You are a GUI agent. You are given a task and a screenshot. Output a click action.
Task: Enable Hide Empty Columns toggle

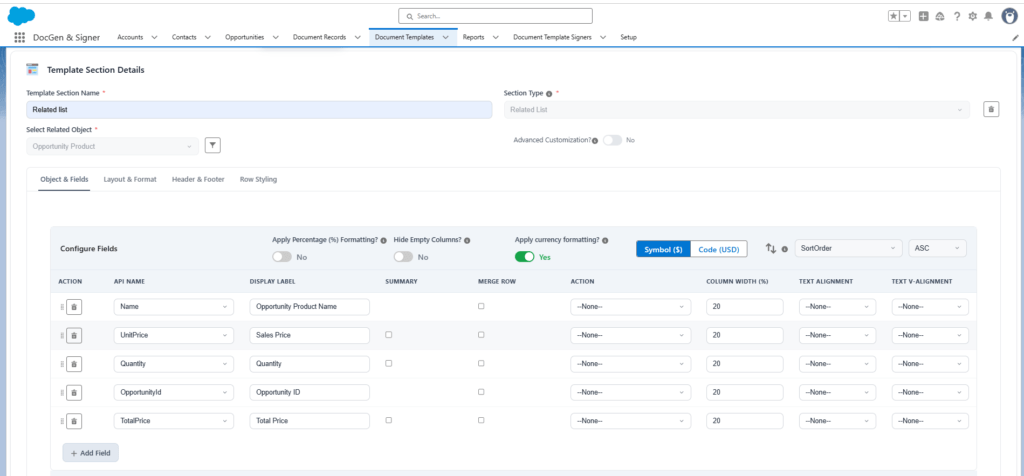[404, 257]
